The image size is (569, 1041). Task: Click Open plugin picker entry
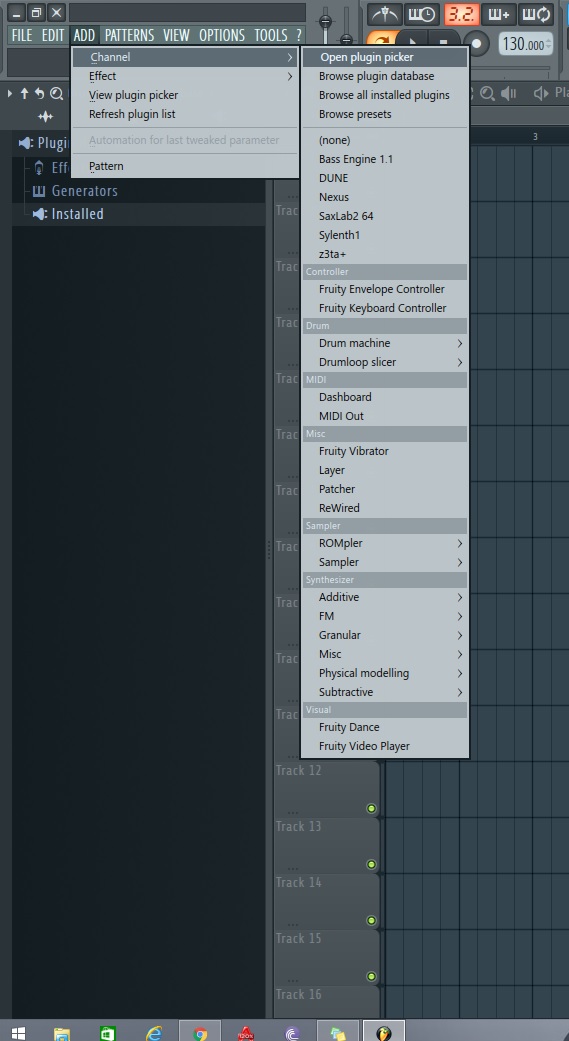(384, 57)
